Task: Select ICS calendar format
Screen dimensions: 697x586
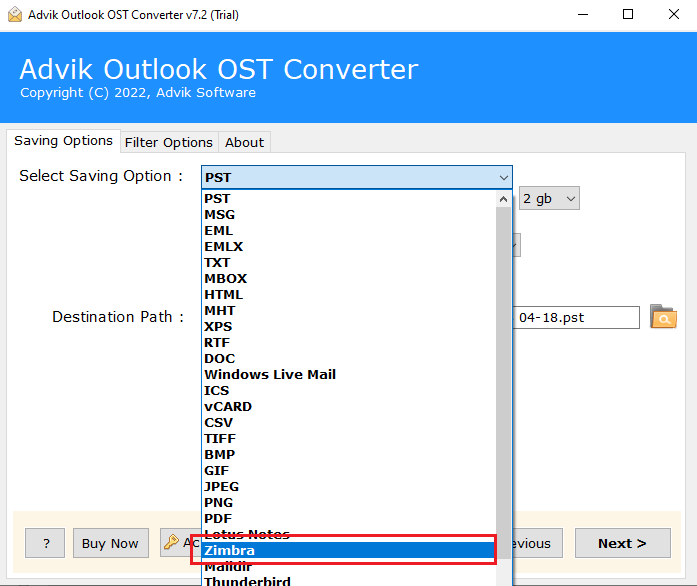Action: [x=348, y=390]
